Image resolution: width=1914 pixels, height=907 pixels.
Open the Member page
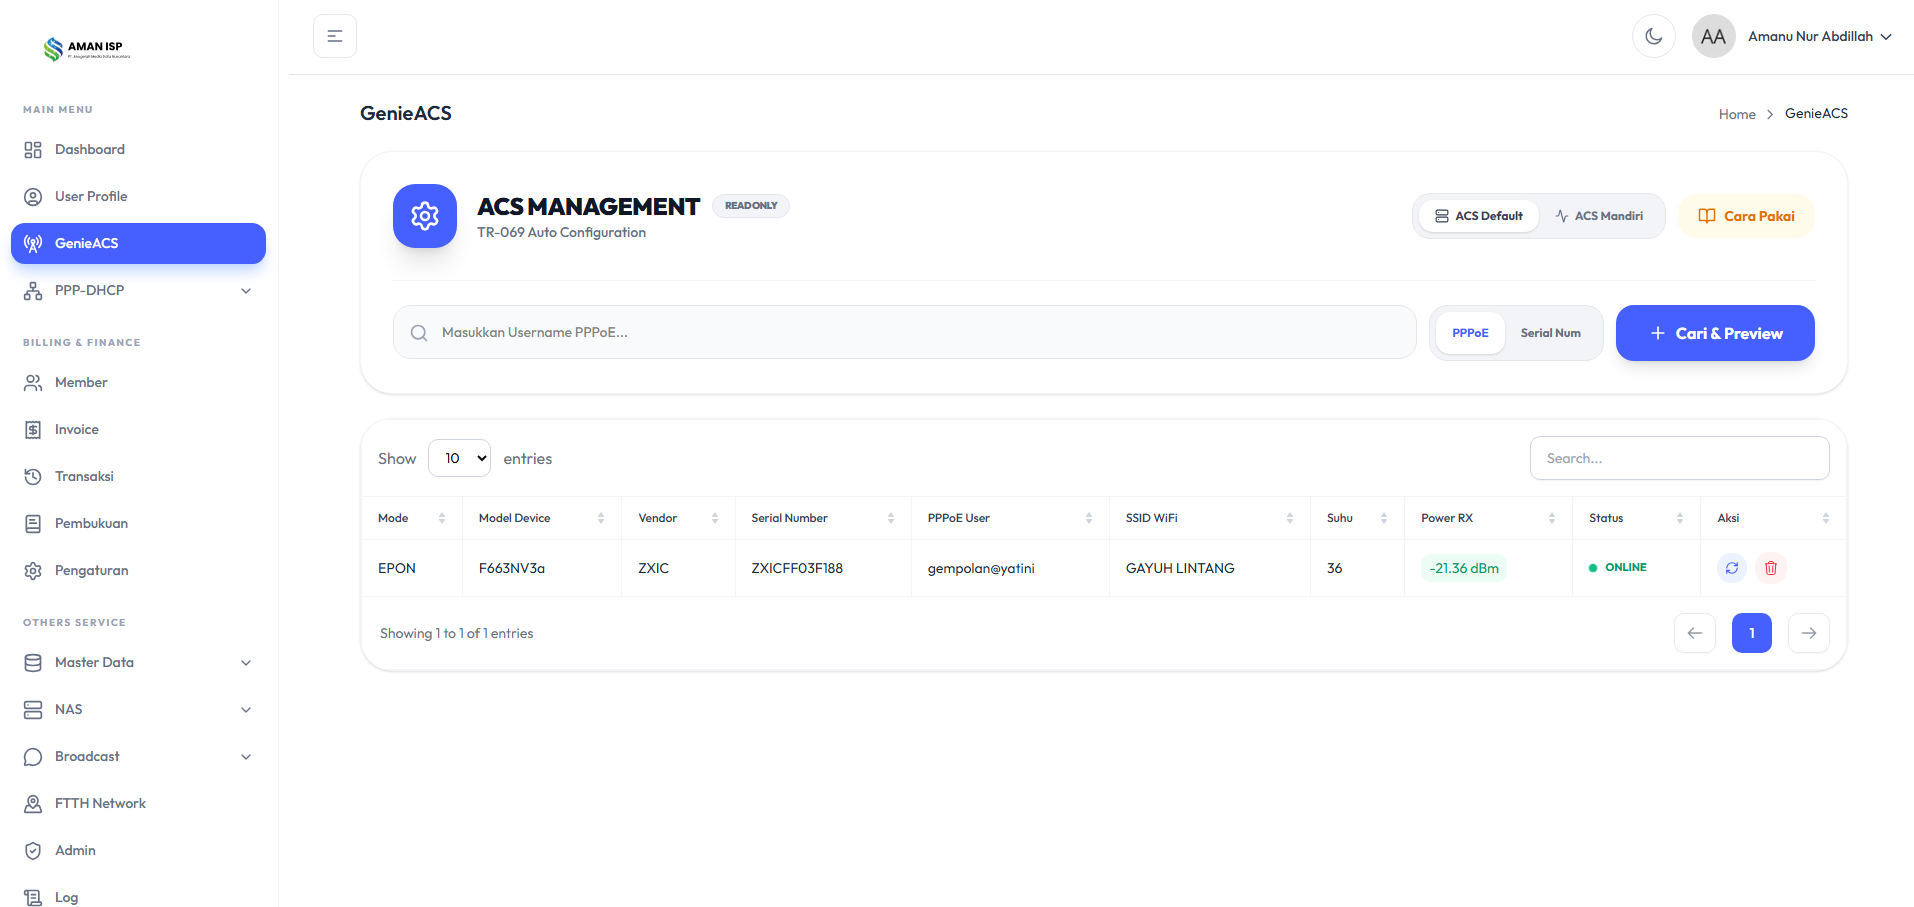(138, 383)
